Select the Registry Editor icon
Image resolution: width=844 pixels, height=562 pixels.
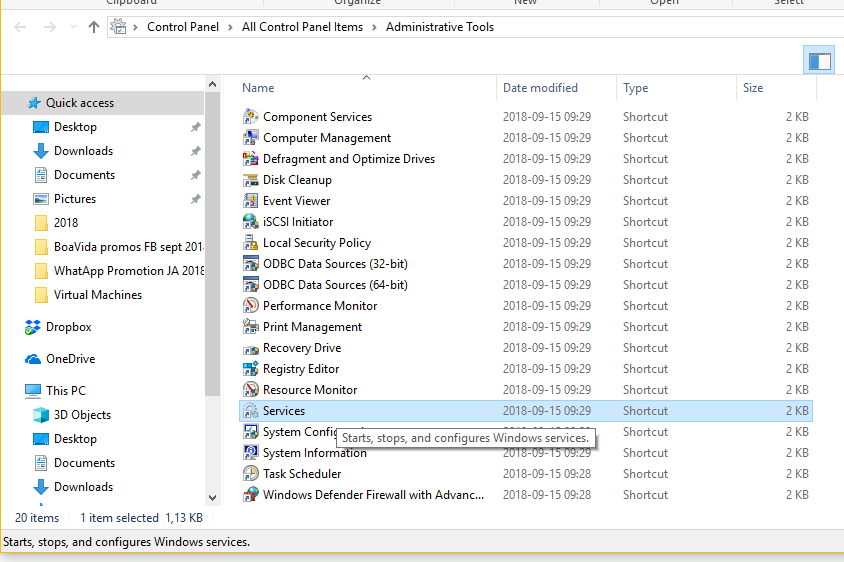(x=250, y=369)
